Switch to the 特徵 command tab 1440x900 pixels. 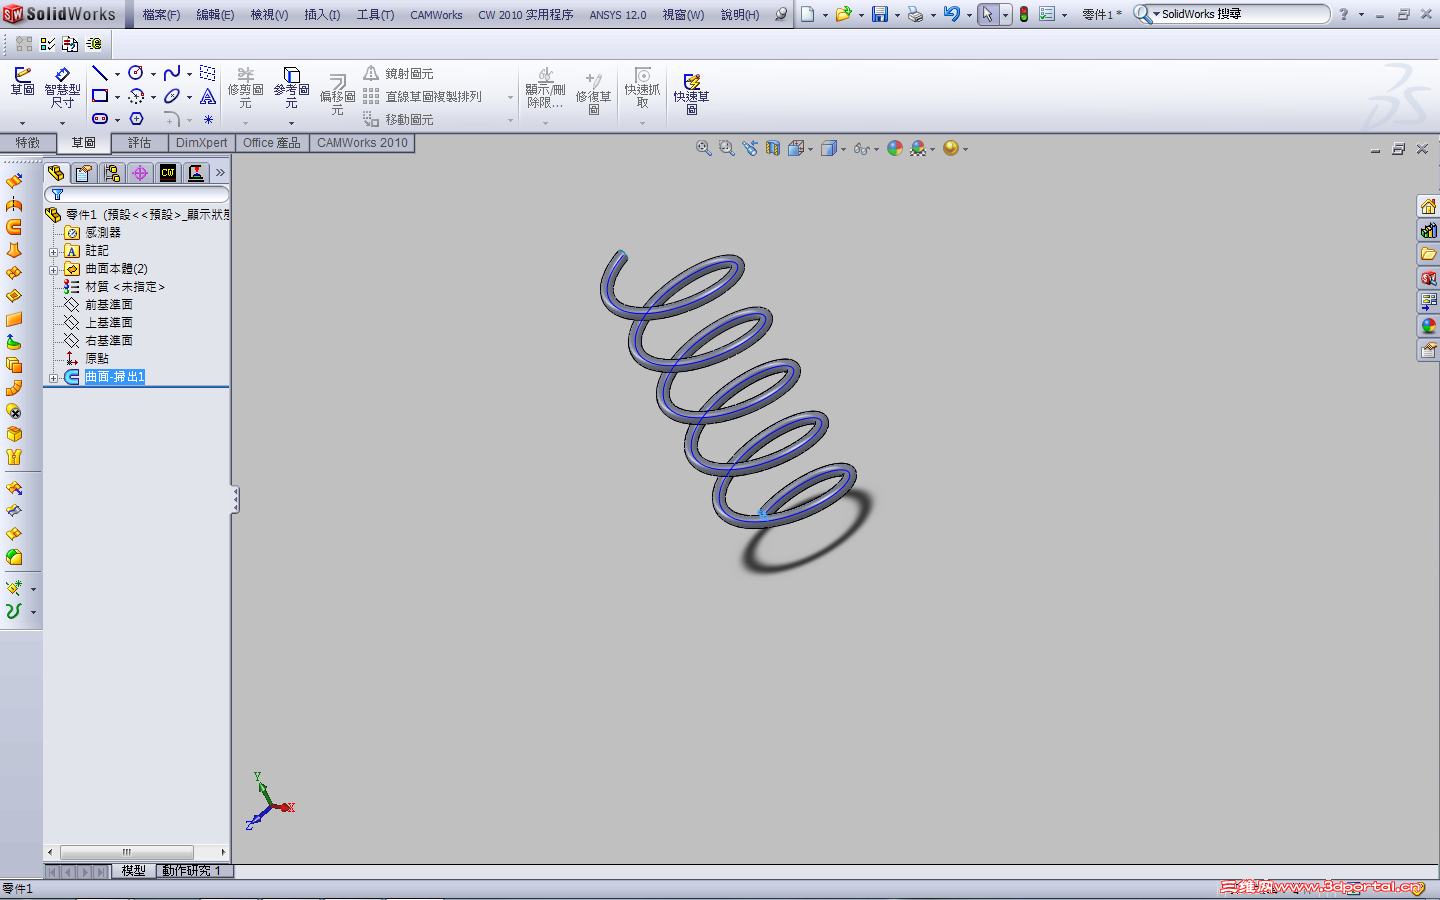click(28, 143)
